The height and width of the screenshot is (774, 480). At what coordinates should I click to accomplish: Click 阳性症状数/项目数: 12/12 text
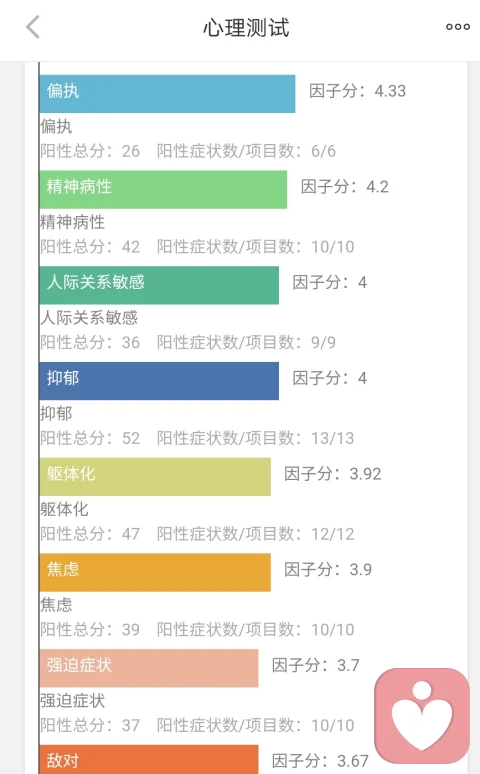tap(255, 534)
